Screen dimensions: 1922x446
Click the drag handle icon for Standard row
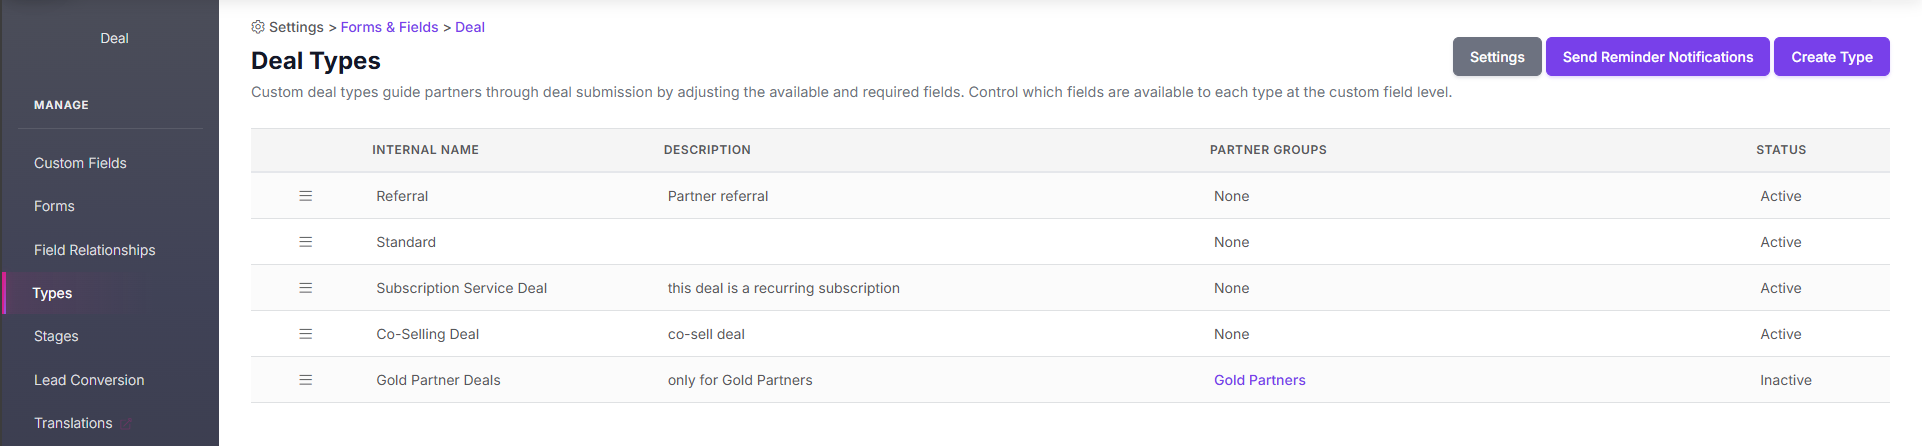pos(306,242)
